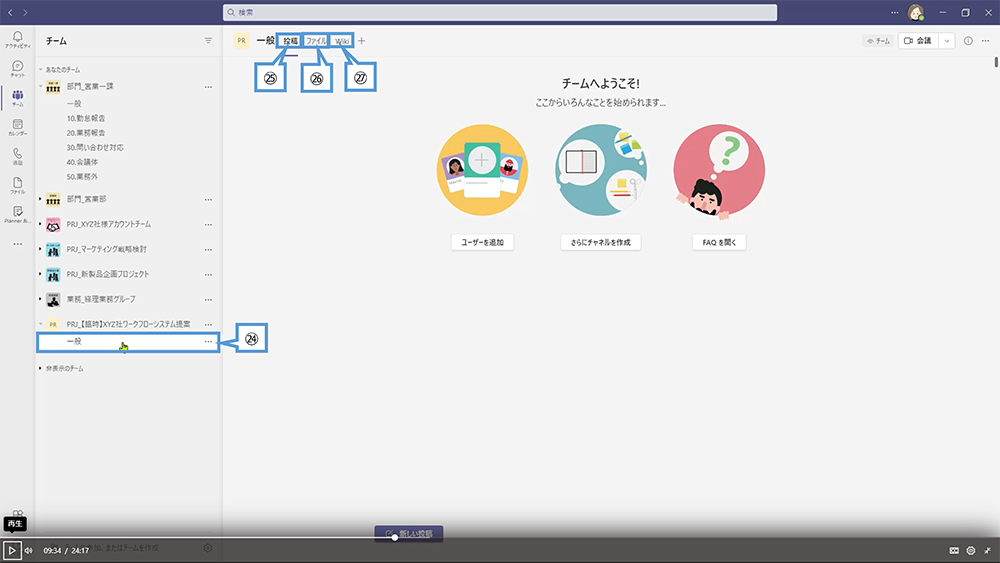Switch to the Wiki tab
This screenshot has height=563, width=1000.
click(342, 41)
